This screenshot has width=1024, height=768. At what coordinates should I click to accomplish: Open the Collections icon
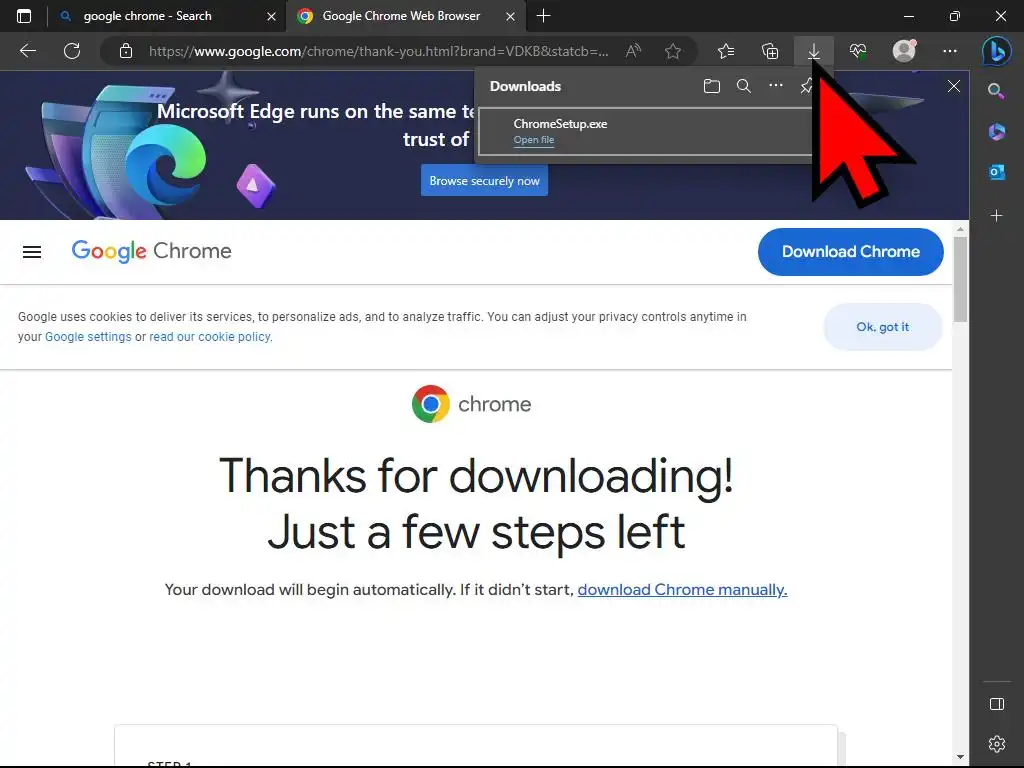coord(770,51)
